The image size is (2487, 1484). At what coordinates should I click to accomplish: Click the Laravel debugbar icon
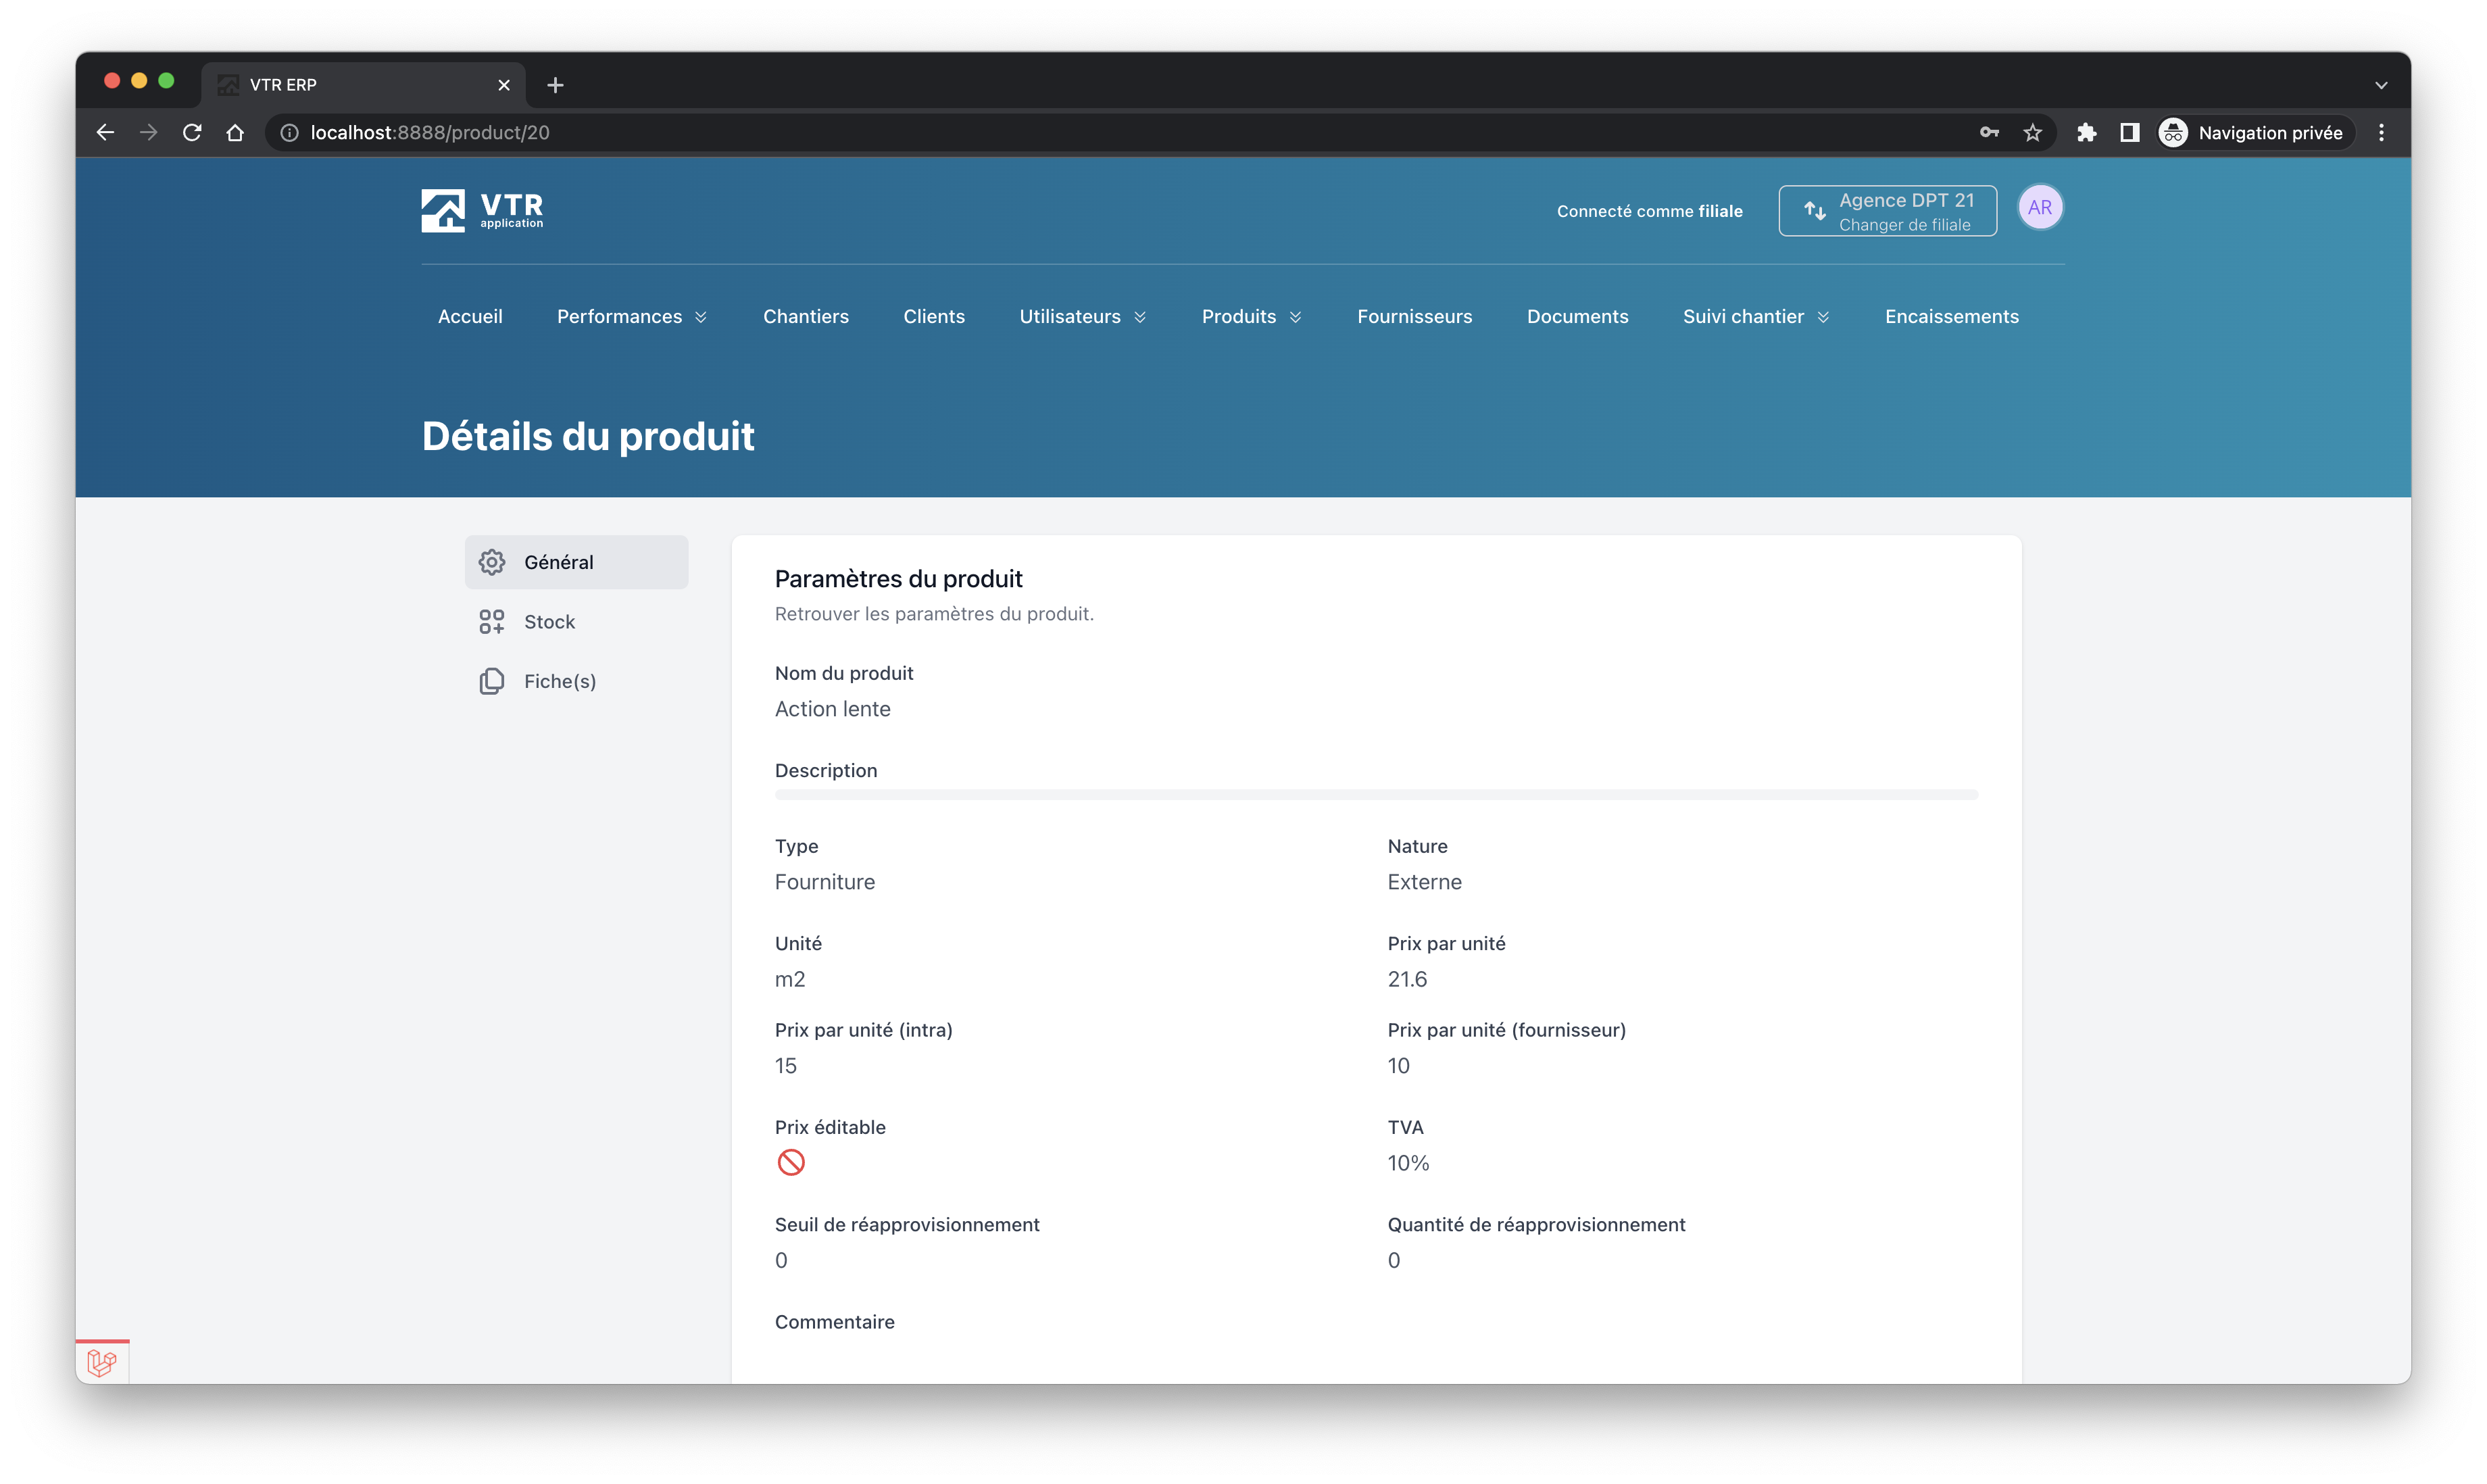coord(102,1362)
